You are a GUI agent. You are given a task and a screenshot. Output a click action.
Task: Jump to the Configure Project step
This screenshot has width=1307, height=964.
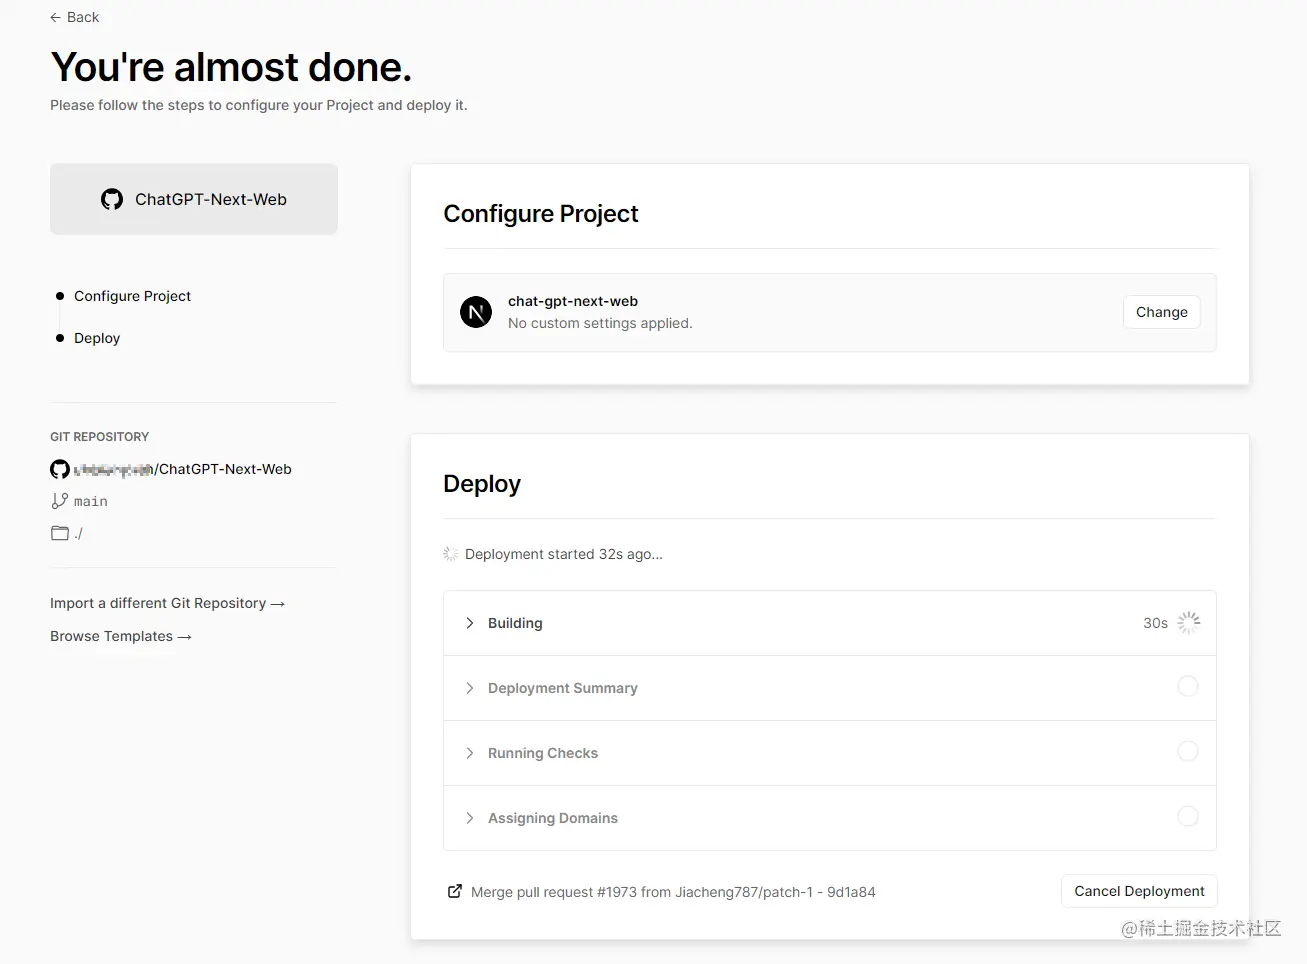pos(132,296)
